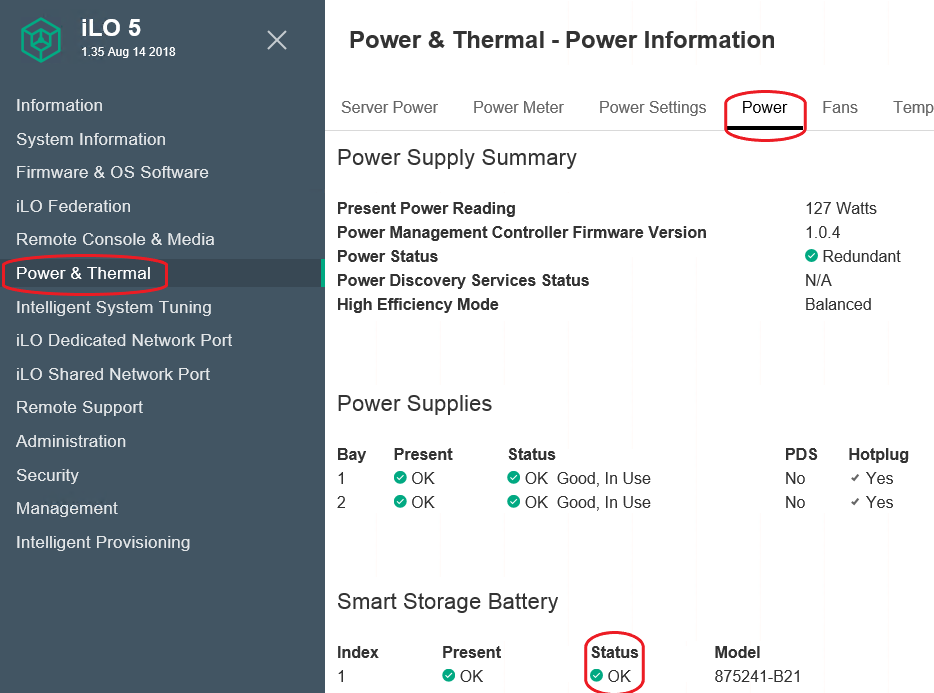The height and width of the screenshot is (693, 934).
Task: View the Fans tab
Action: [x=840, y=107]
